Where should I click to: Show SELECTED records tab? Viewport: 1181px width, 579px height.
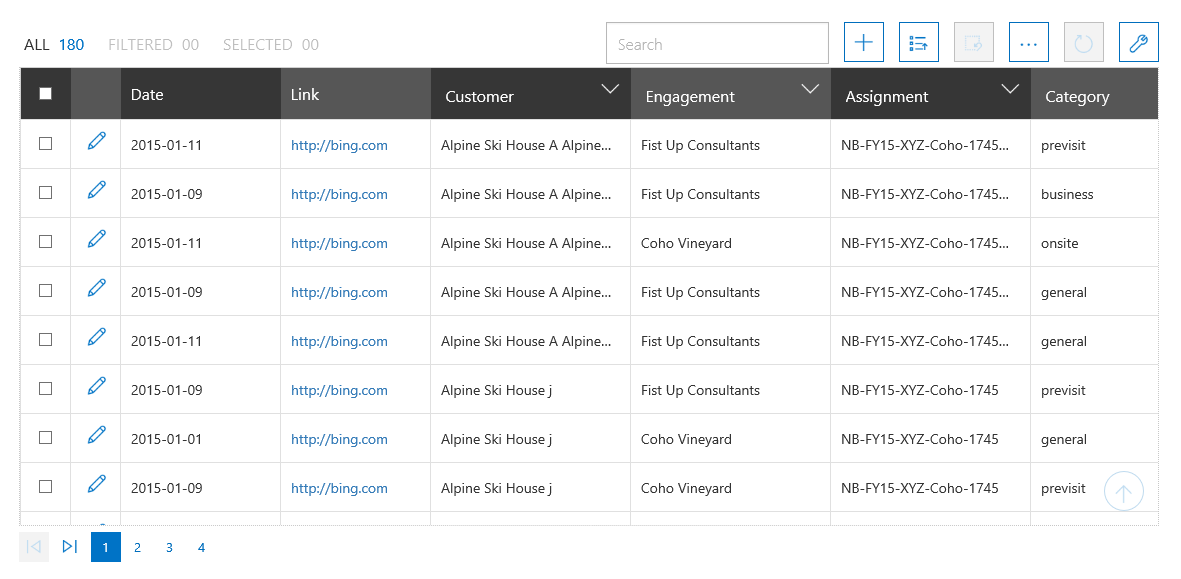(x=270, y=44)
